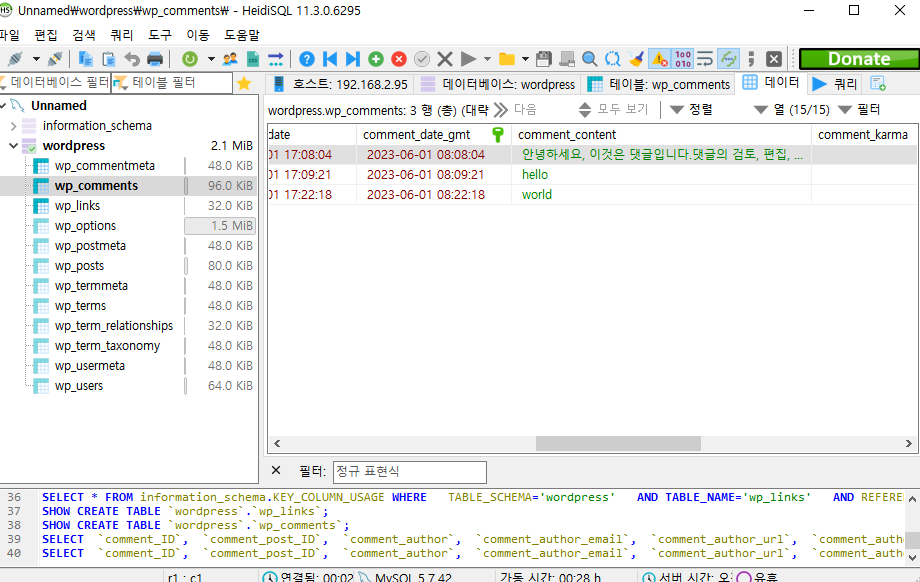Open the 열 (15/15) columns dropdown
This screenshot has height=582, width=920.
pyautogui.click(x=792, y=109)
